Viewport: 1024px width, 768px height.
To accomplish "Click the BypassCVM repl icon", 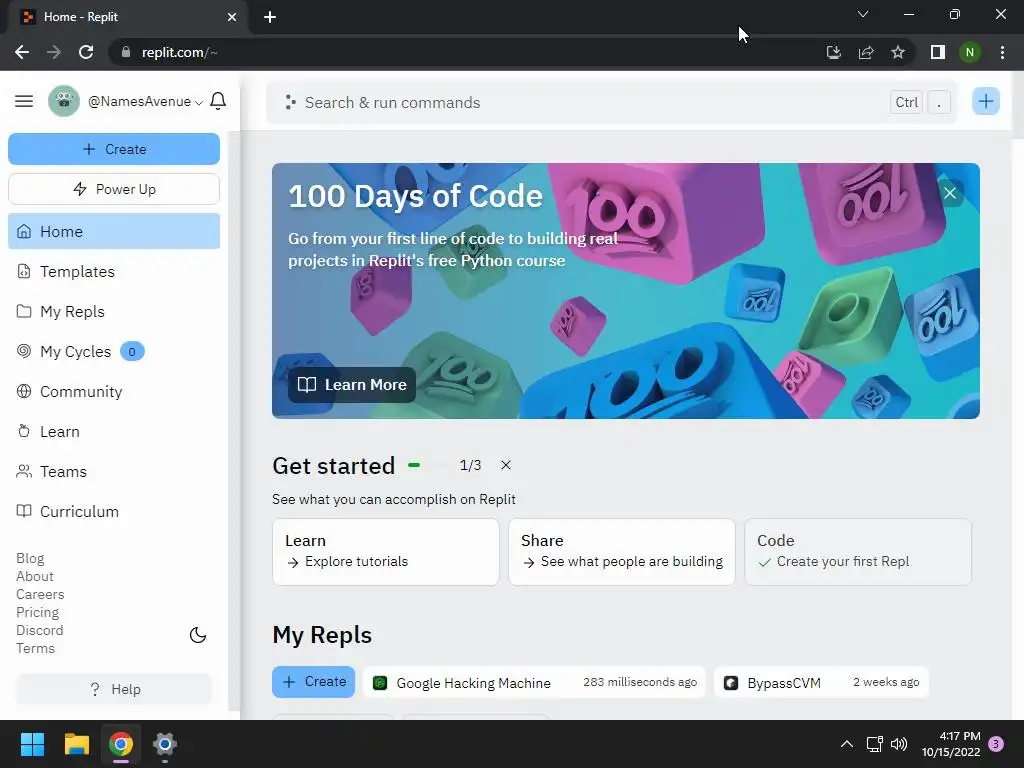I will [731, 683].
